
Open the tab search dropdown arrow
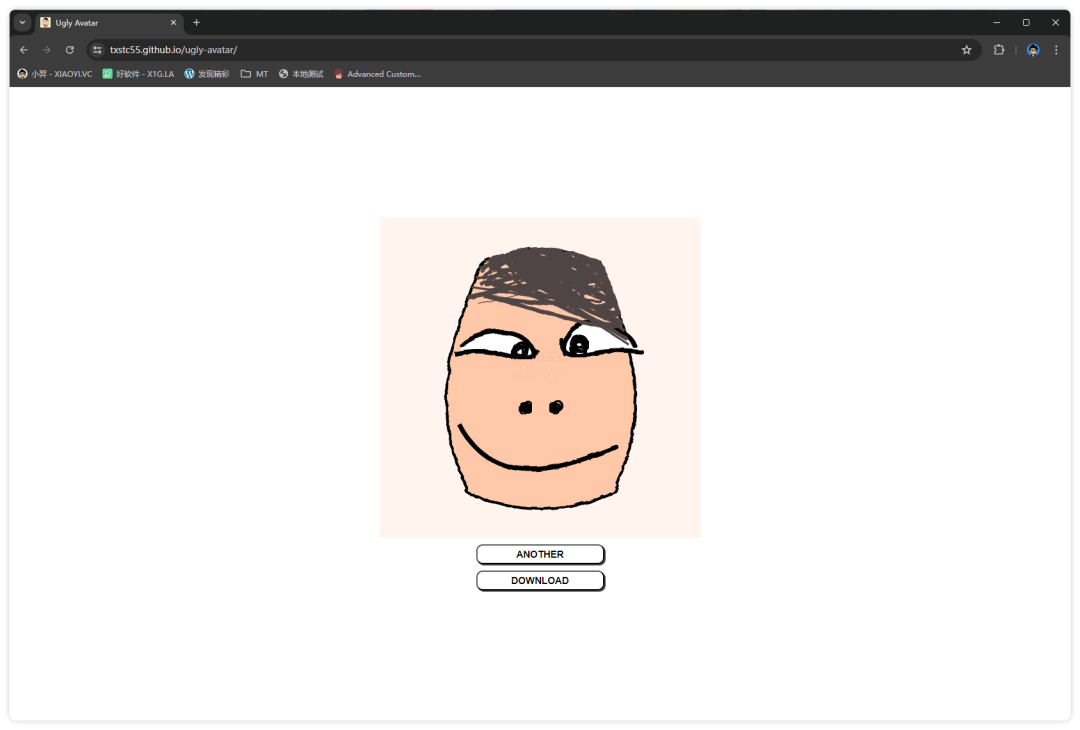(x=22, y=23)
